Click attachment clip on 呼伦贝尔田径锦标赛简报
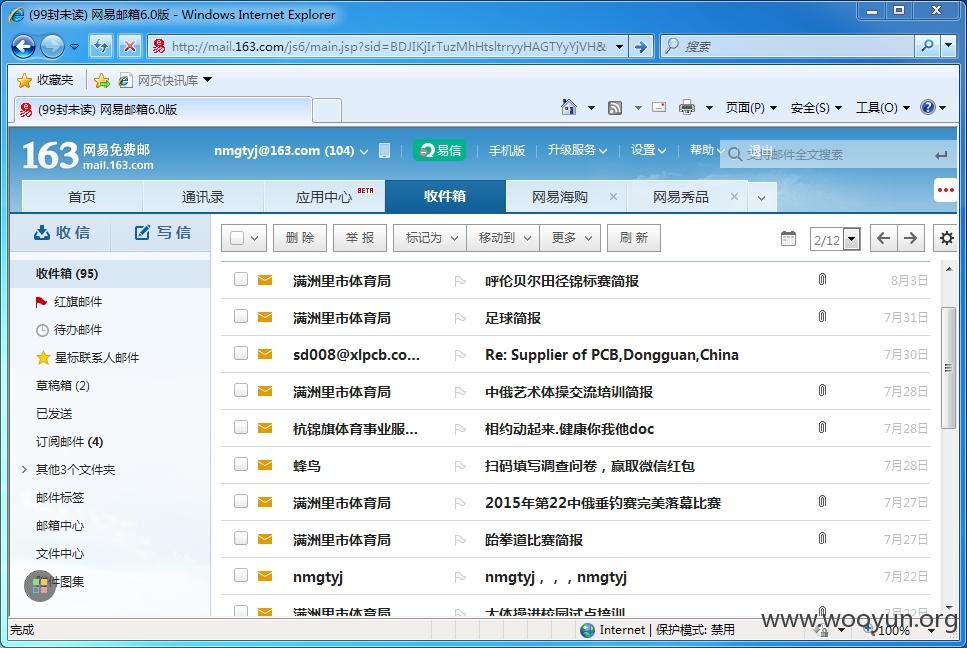The image size is (967, 648). 822,280
